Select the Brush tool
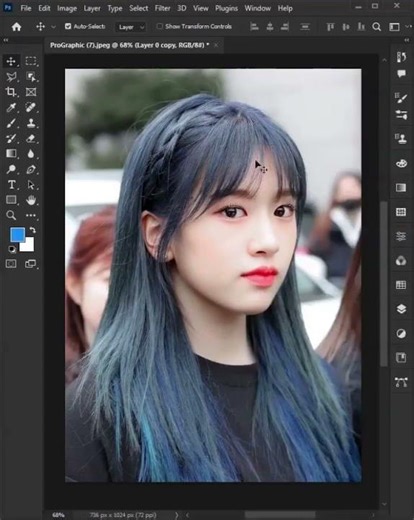Image resolution: width=414 pixels, height=520 pixels. [11, 123]
